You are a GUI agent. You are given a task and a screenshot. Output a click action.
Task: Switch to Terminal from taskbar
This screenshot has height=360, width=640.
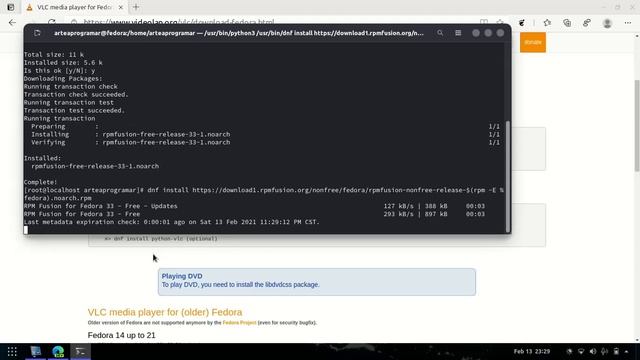tap(80, 351)
